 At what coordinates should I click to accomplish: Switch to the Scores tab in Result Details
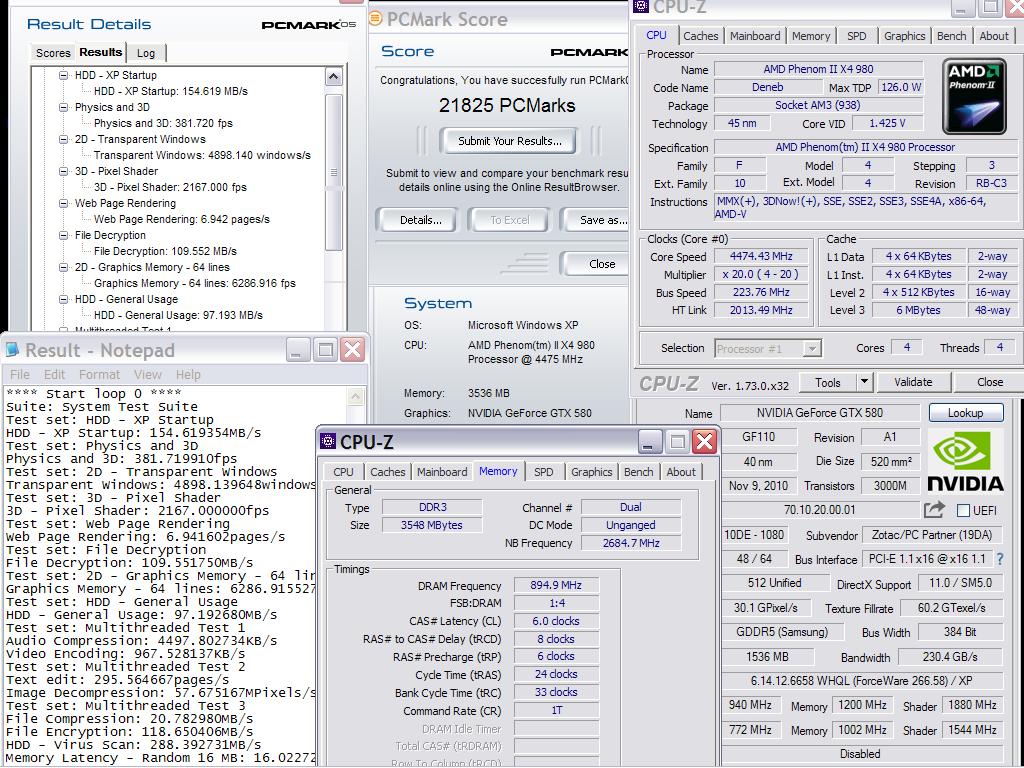(53, 53)
